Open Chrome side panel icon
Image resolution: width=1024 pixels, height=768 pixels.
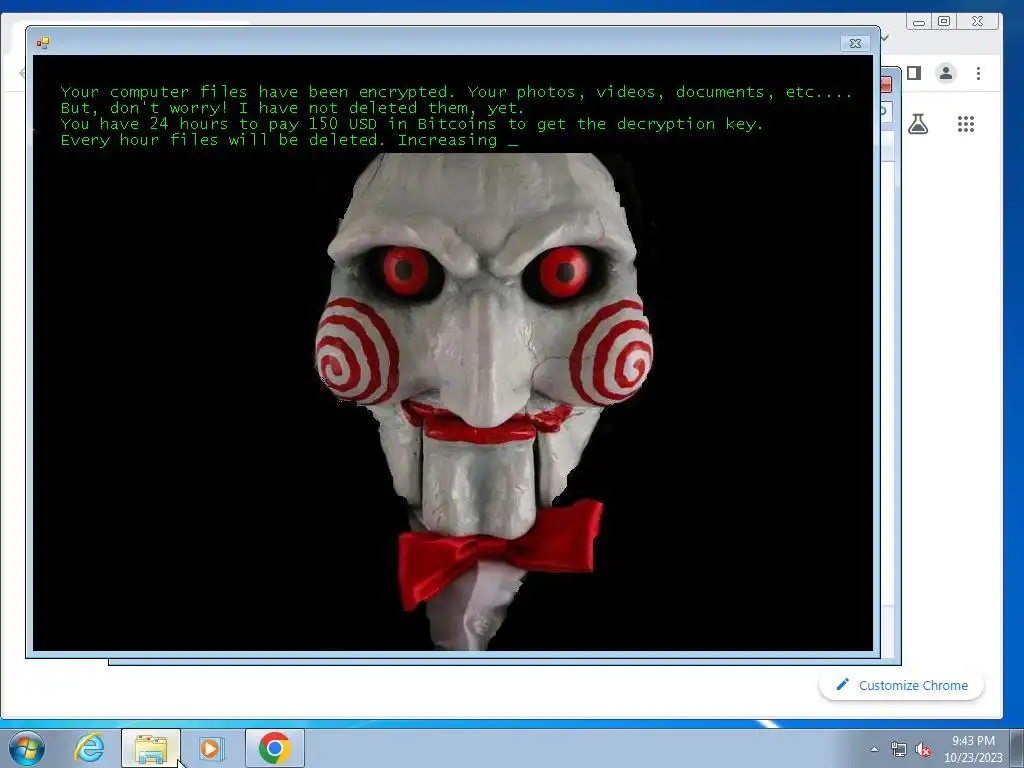(x=914, y=73)
